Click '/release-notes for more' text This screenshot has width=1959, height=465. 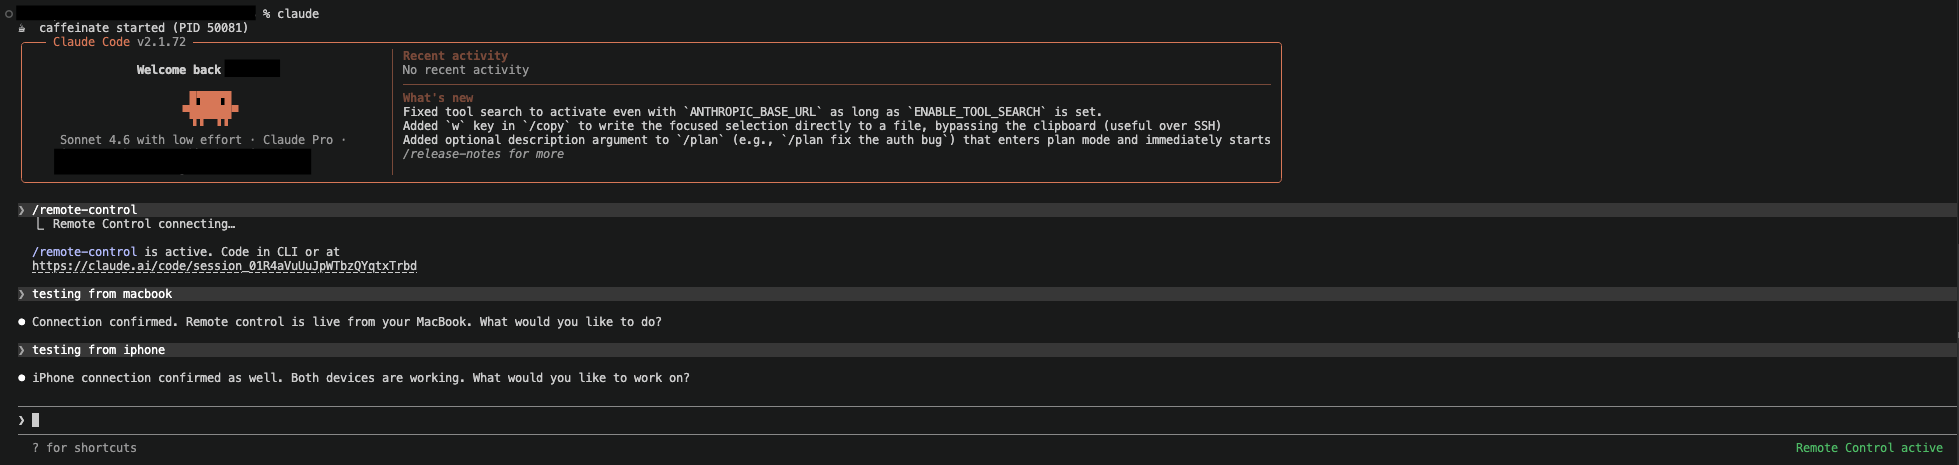pos(483,154)
